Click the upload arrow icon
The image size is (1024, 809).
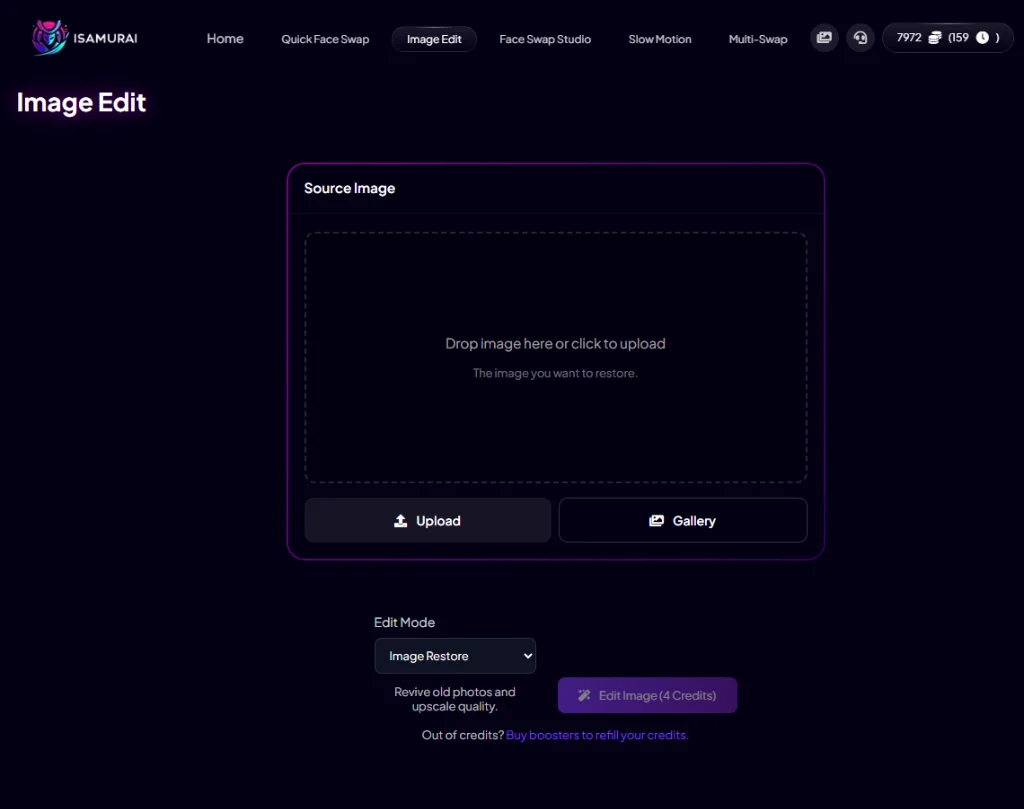(401, 521)
